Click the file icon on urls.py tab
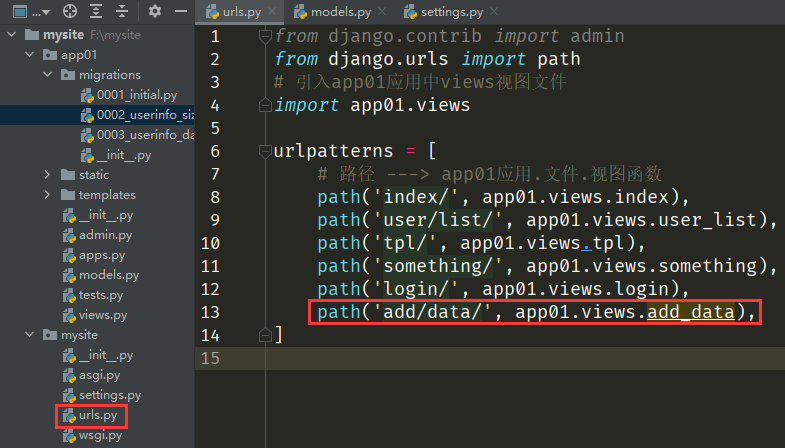Viewport: 785px width, 448px height. pyautogui.click(x=212, y=12)
